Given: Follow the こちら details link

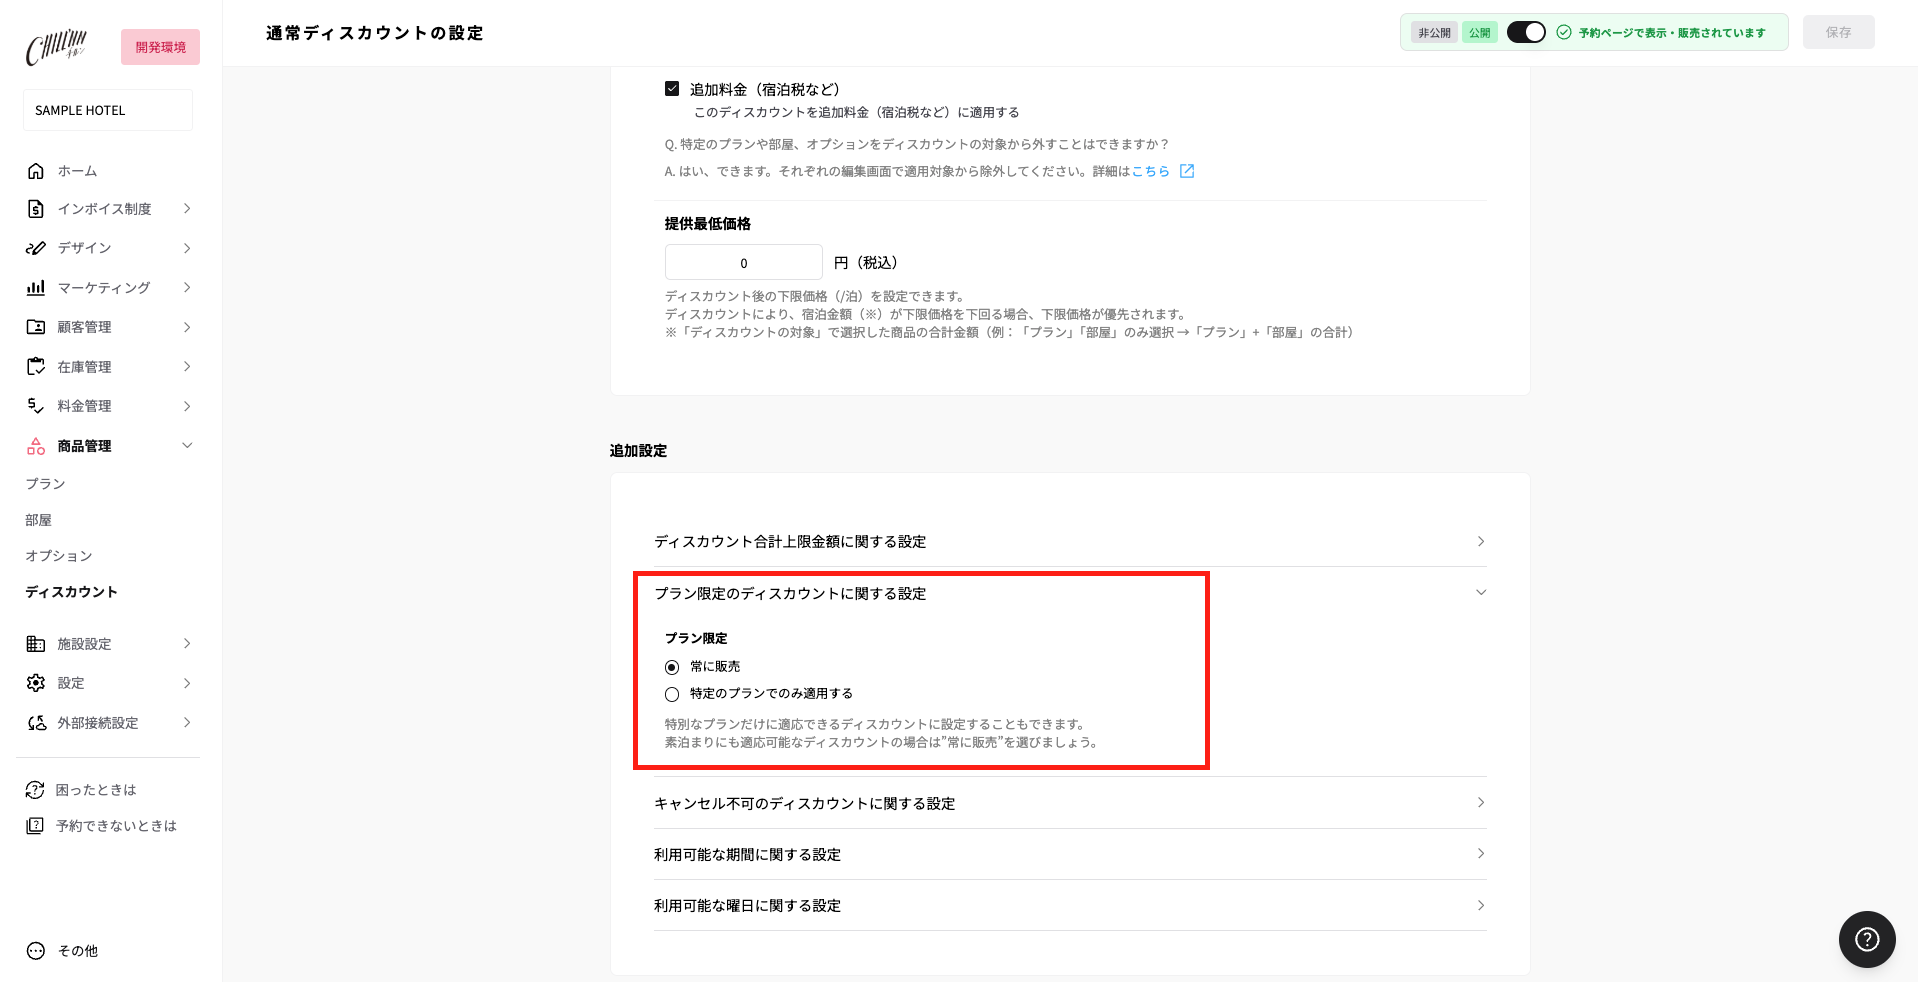Looking at the screenshot, I should 1150,171.
